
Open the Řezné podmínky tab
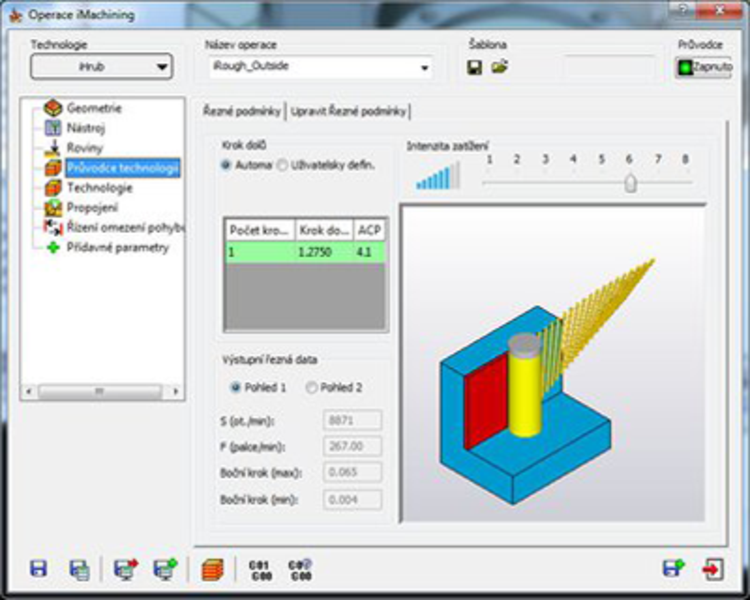click(x=243, y=111)
